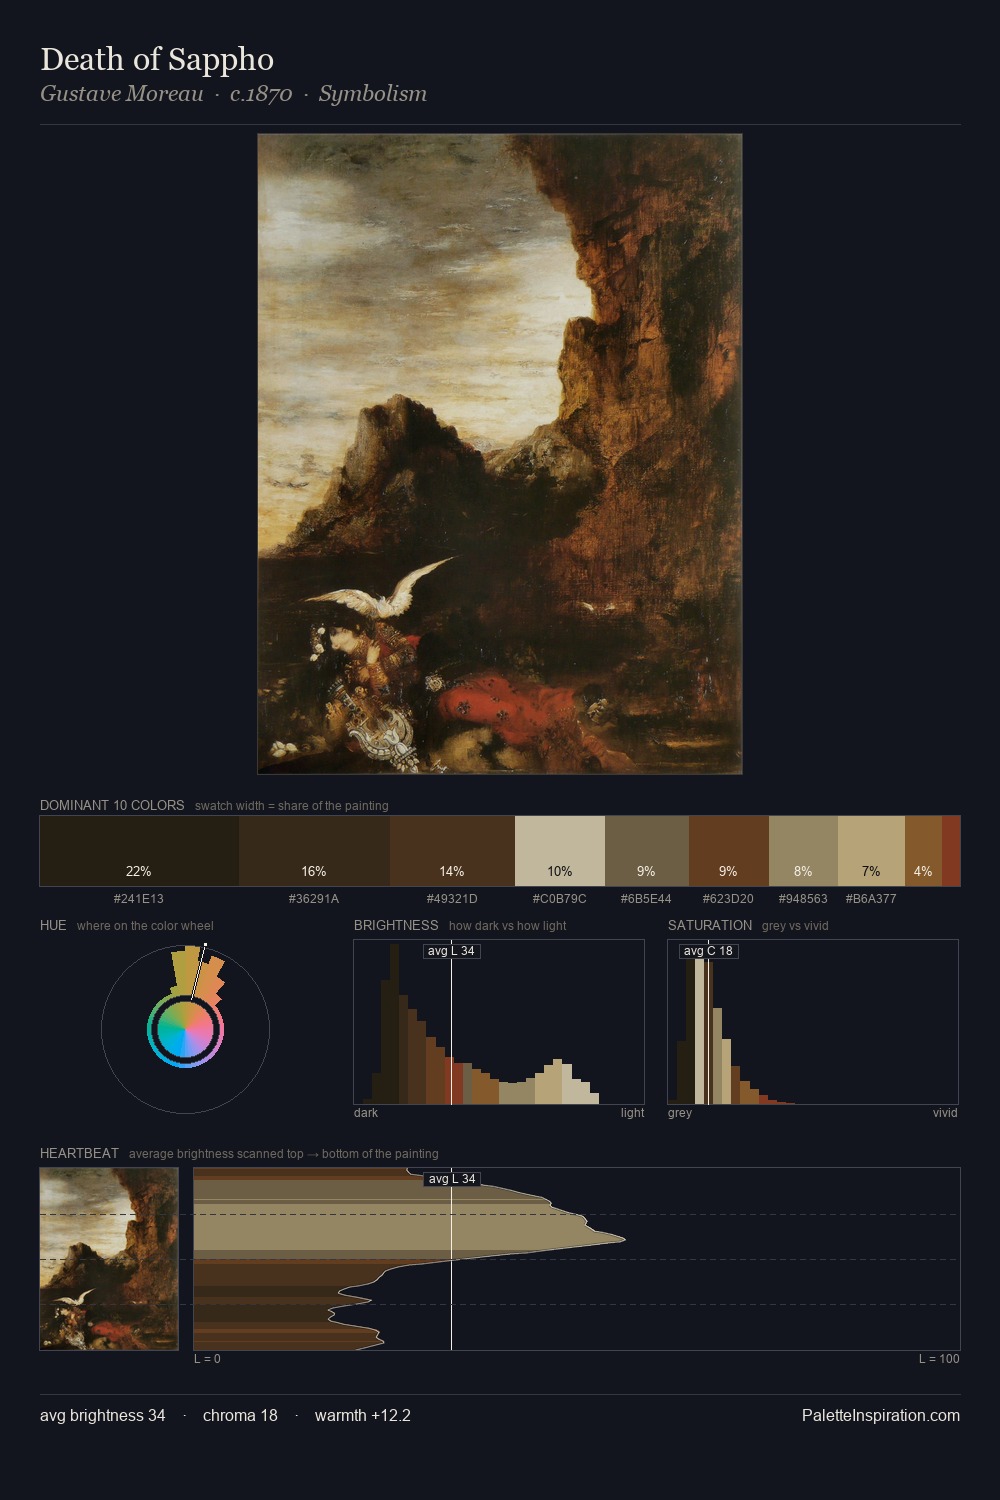This screenshot has width=1000, height=1500.
Task: Click the 'SATURATION' section heading
Action: tap(710, 925)
